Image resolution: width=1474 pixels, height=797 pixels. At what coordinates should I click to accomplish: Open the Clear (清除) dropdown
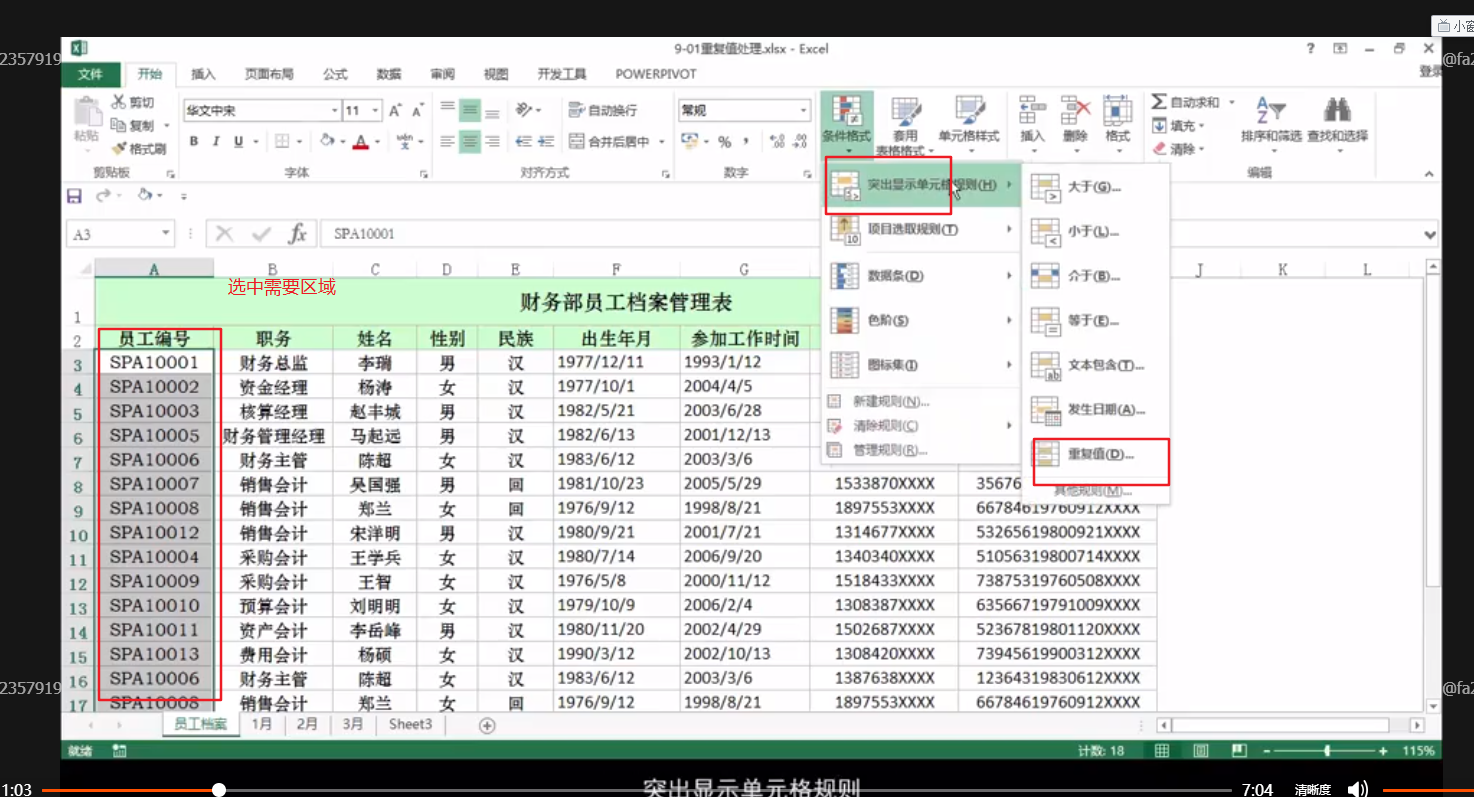[1178, 149]
